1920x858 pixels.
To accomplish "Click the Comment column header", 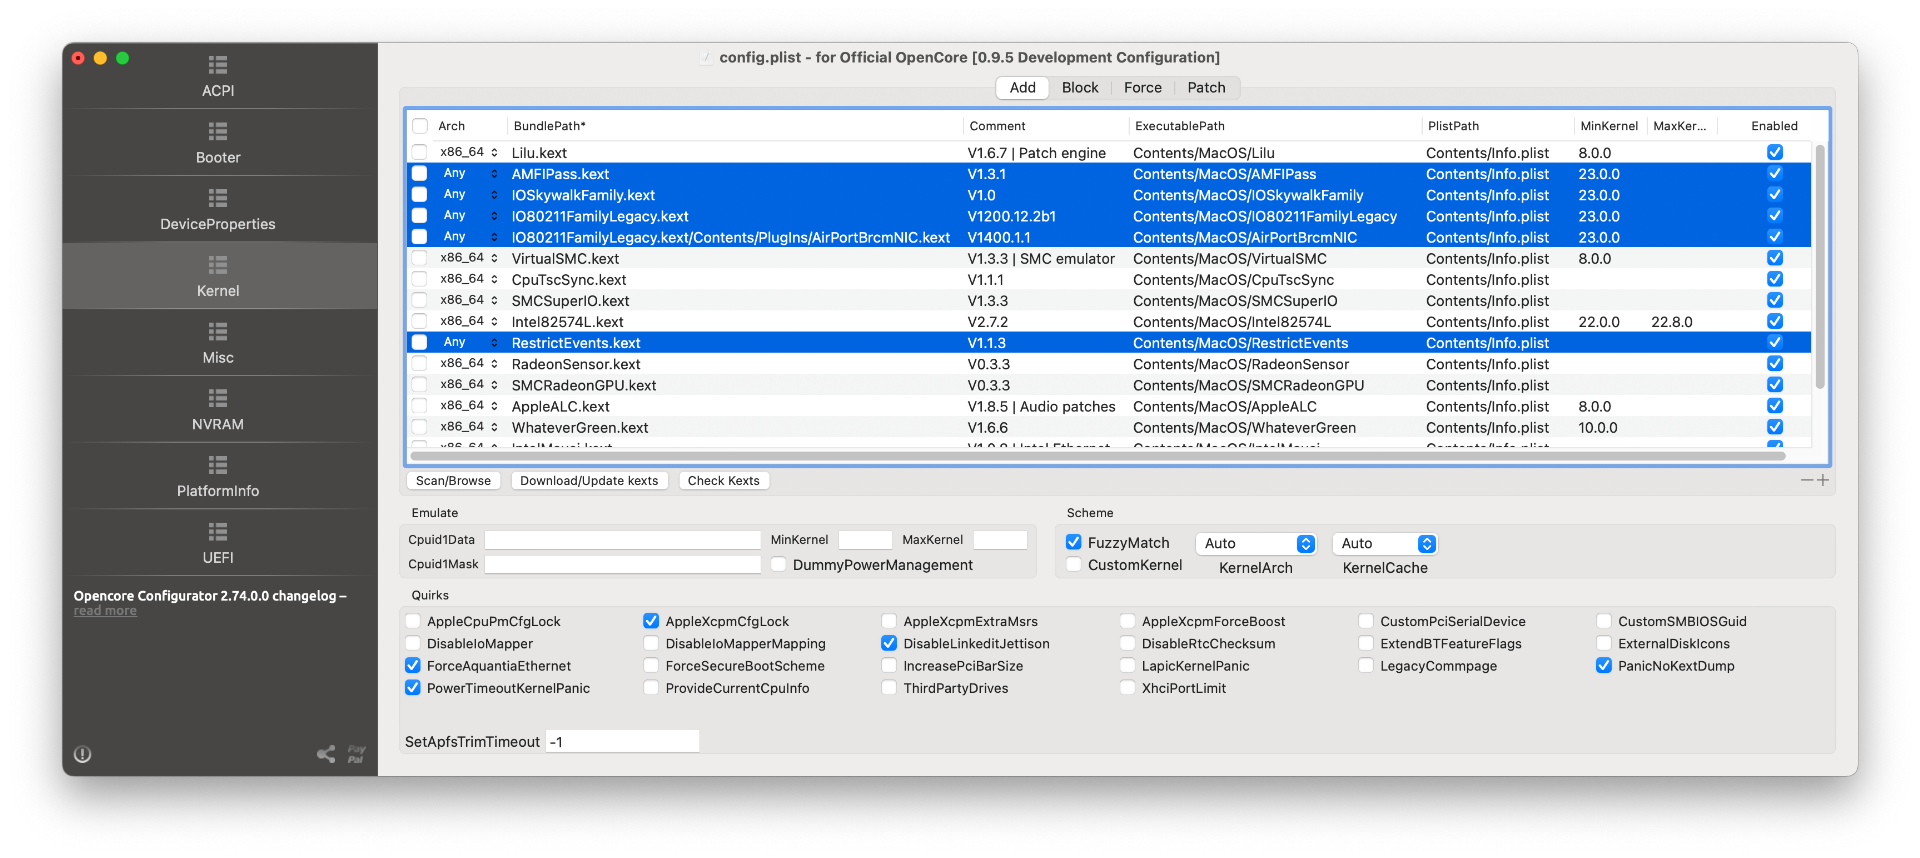I will tap(1046, 126).
